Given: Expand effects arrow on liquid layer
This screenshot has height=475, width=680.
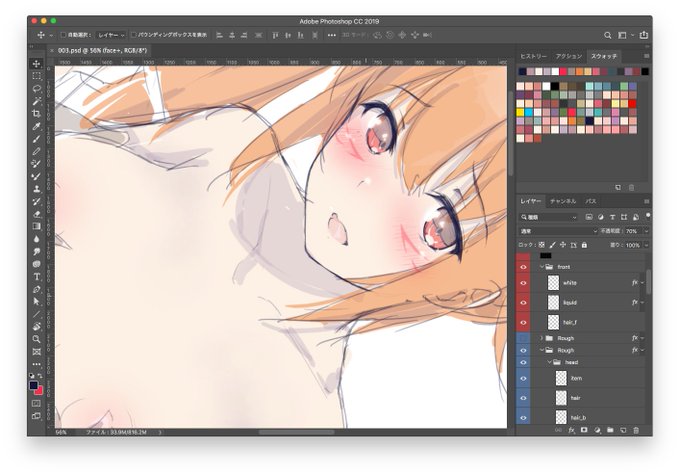Looking at the screenshot, I should point(642,302).
